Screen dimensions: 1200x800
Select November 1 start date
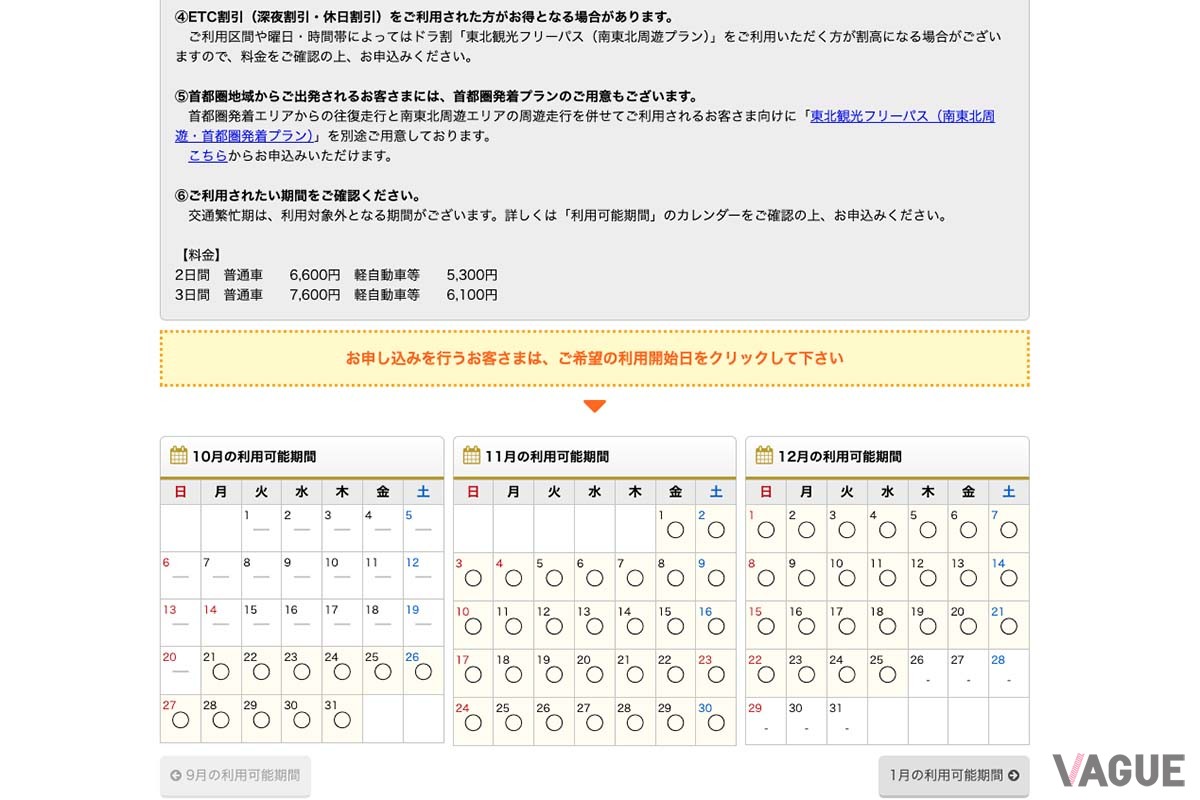tap(675, 530)
